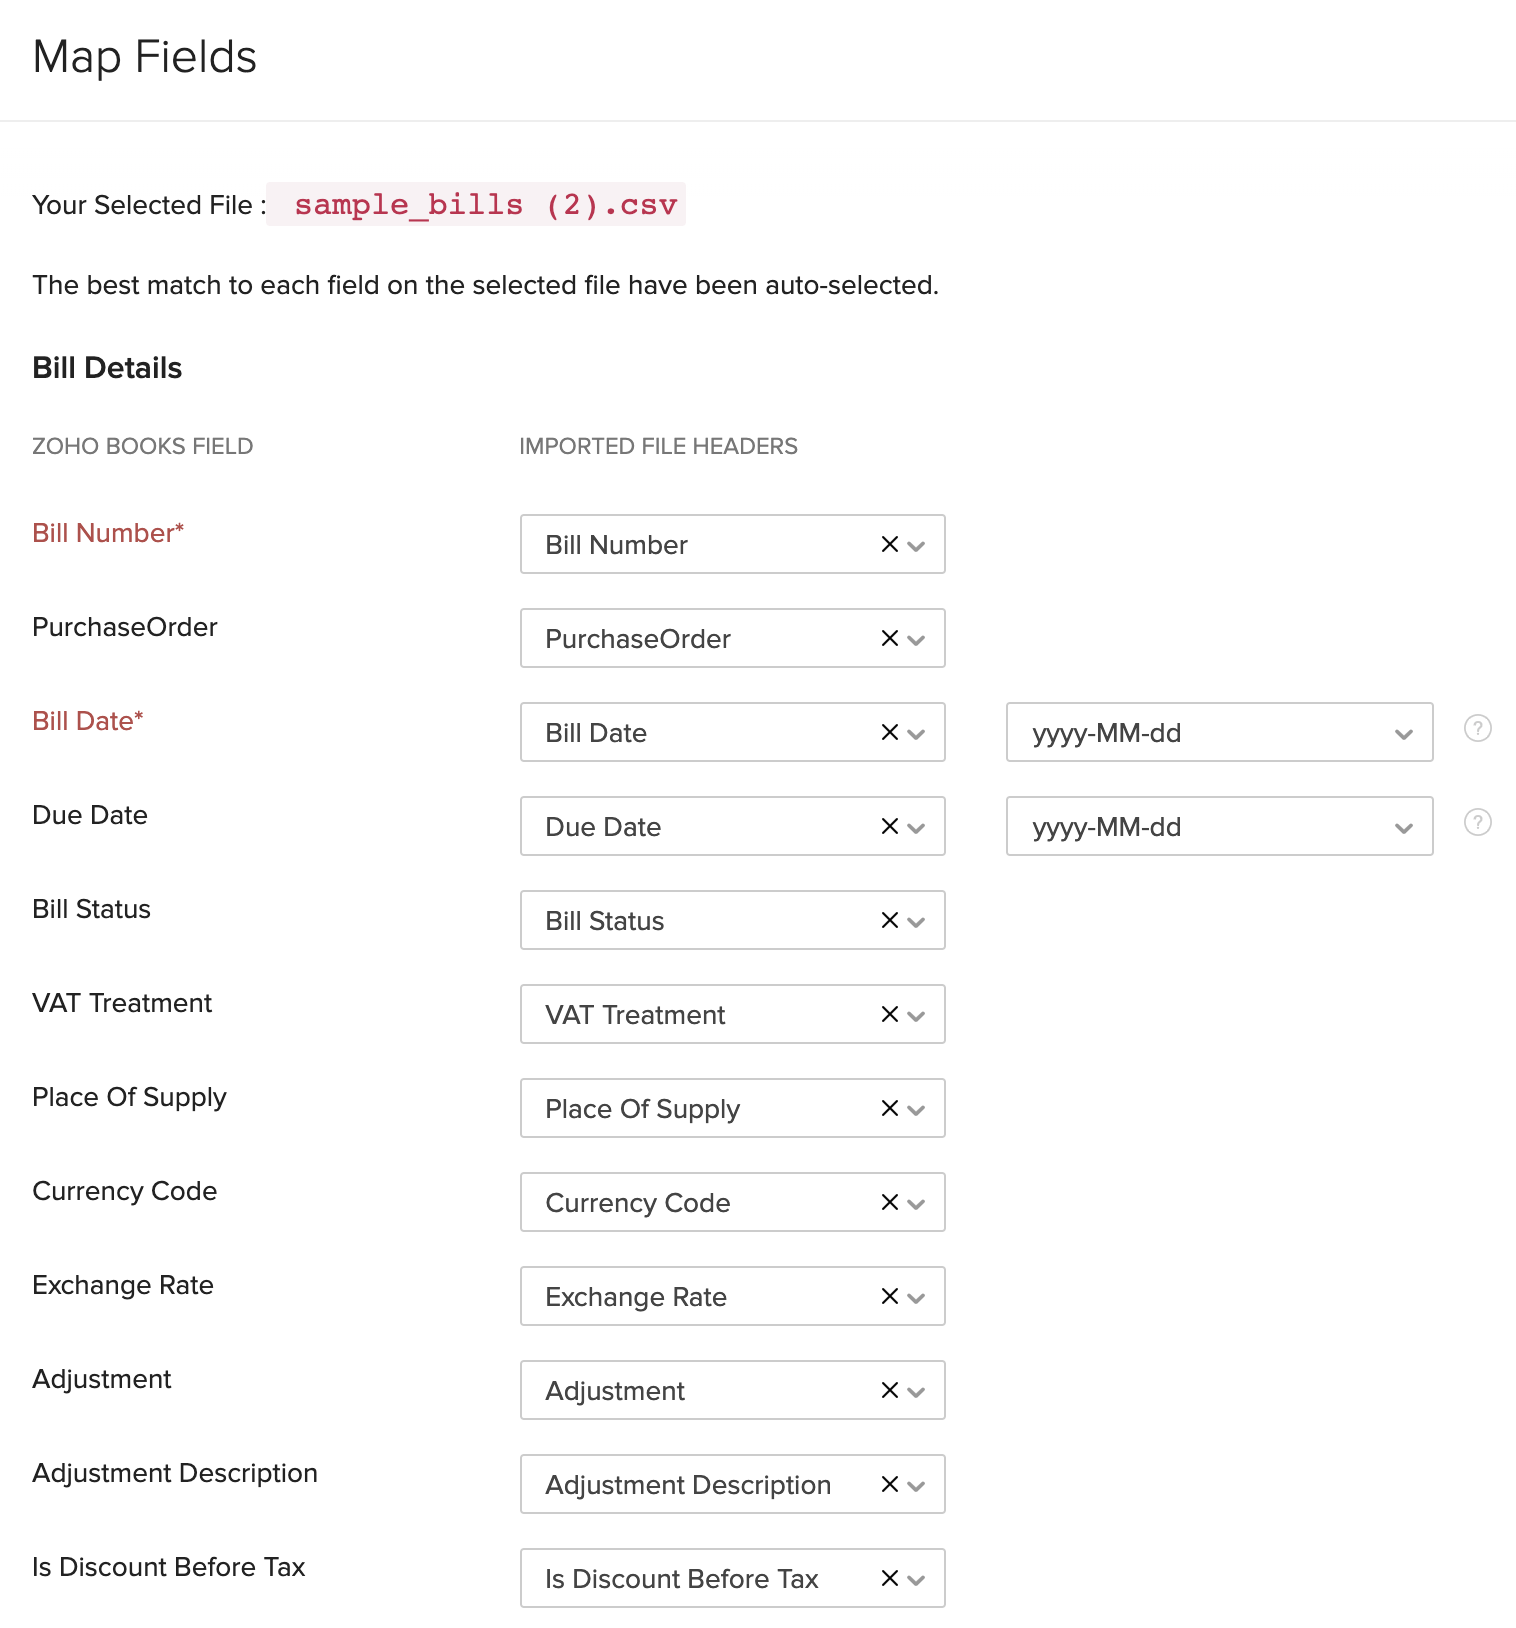Image resolution: width=1516 pixels, height=1628 pixels.
Task: Clear the Bill Number mapping with X icon
Action: click(x=889, y=544)
